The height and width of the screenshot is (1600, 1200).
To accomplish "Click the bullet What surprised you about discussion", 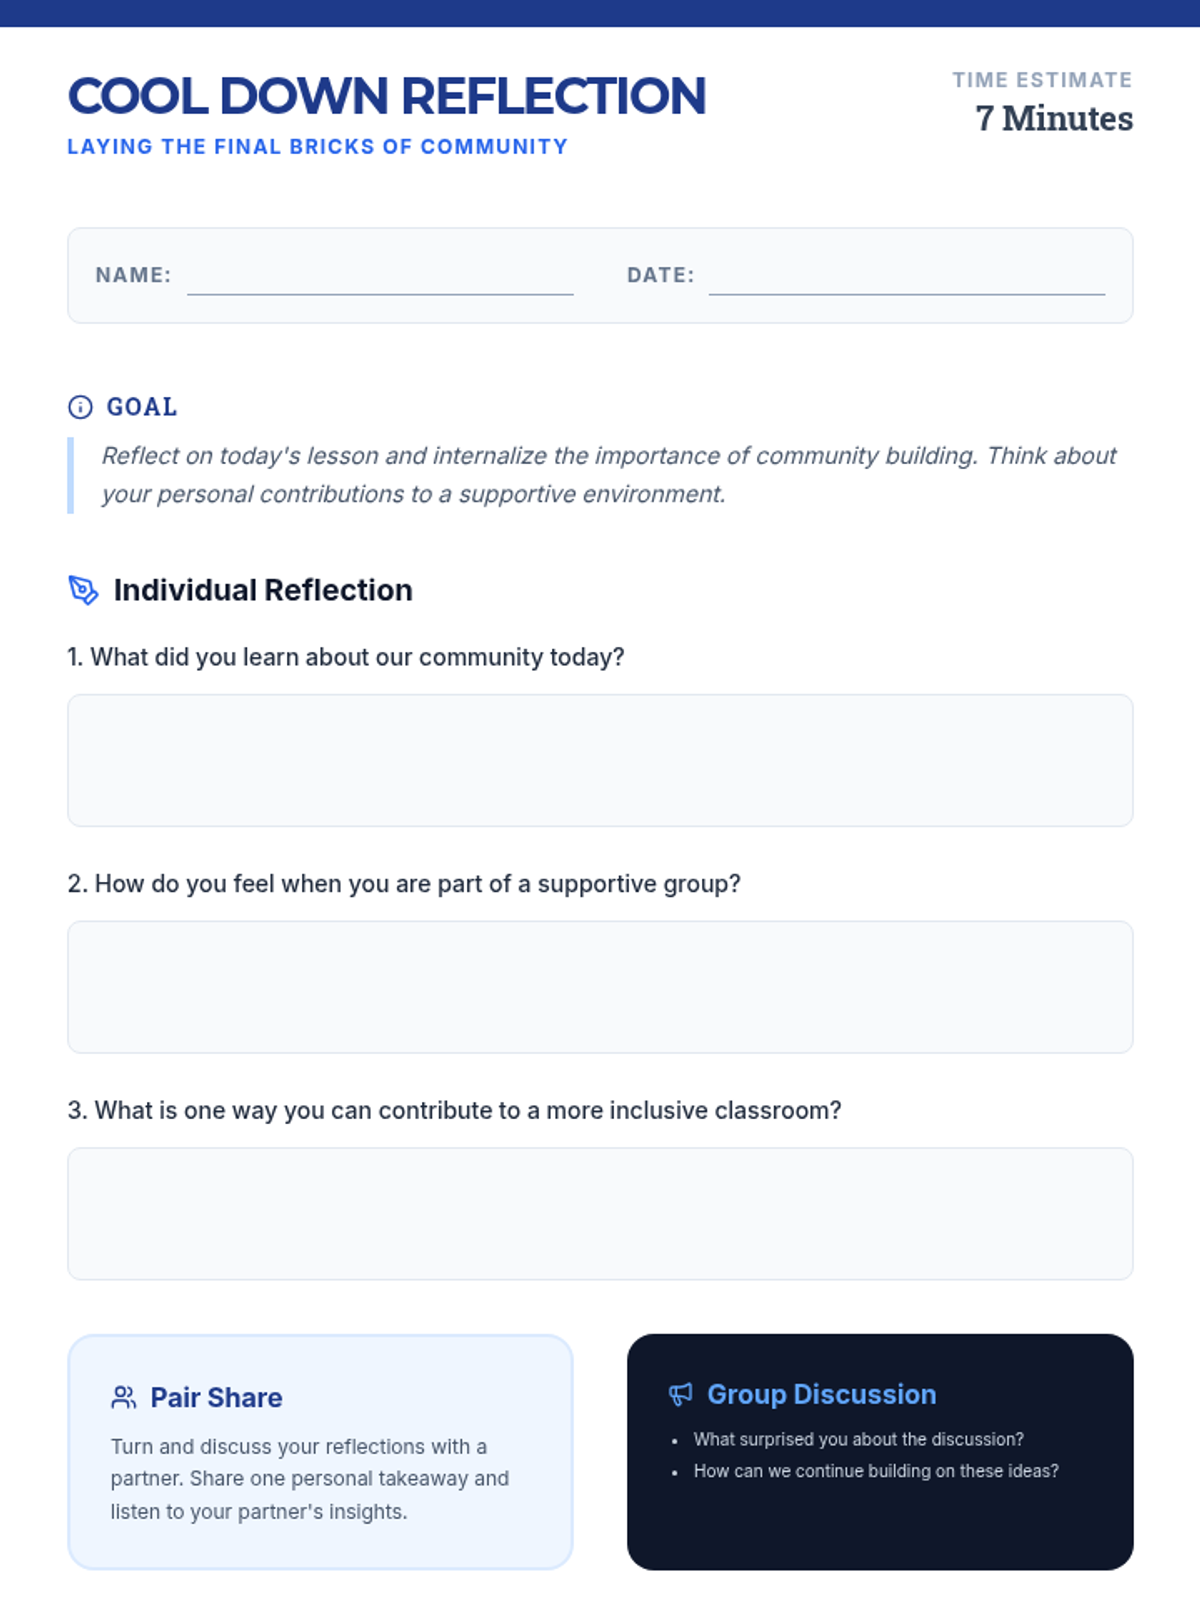I will tap(859, 1439).
